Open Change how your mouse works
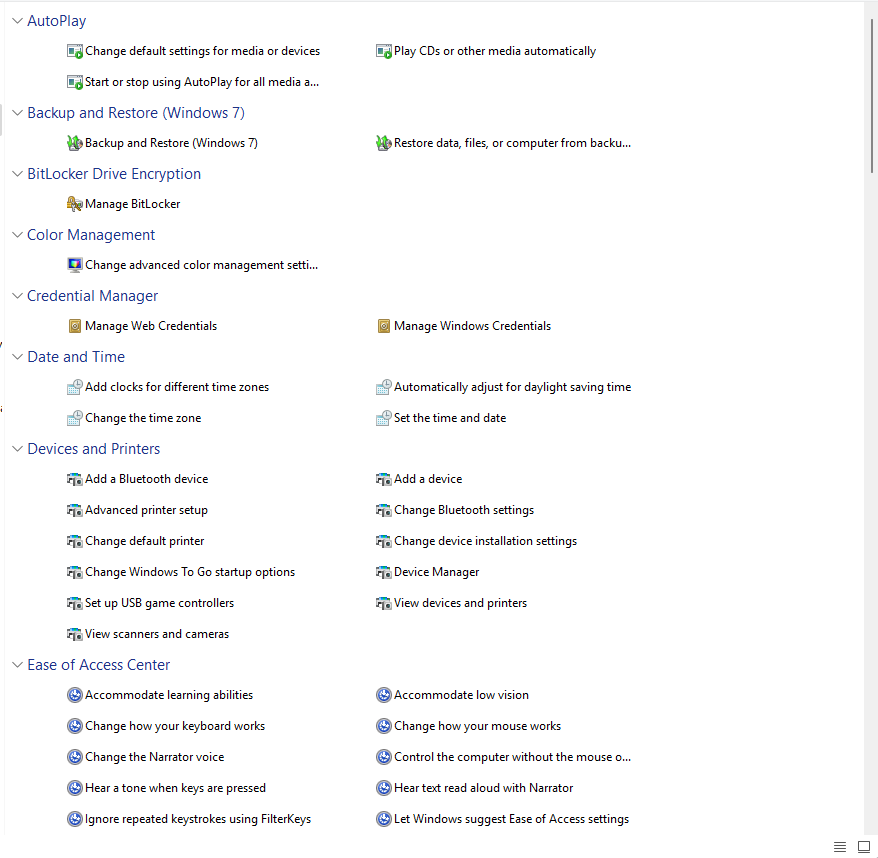 tap(477, 726)
